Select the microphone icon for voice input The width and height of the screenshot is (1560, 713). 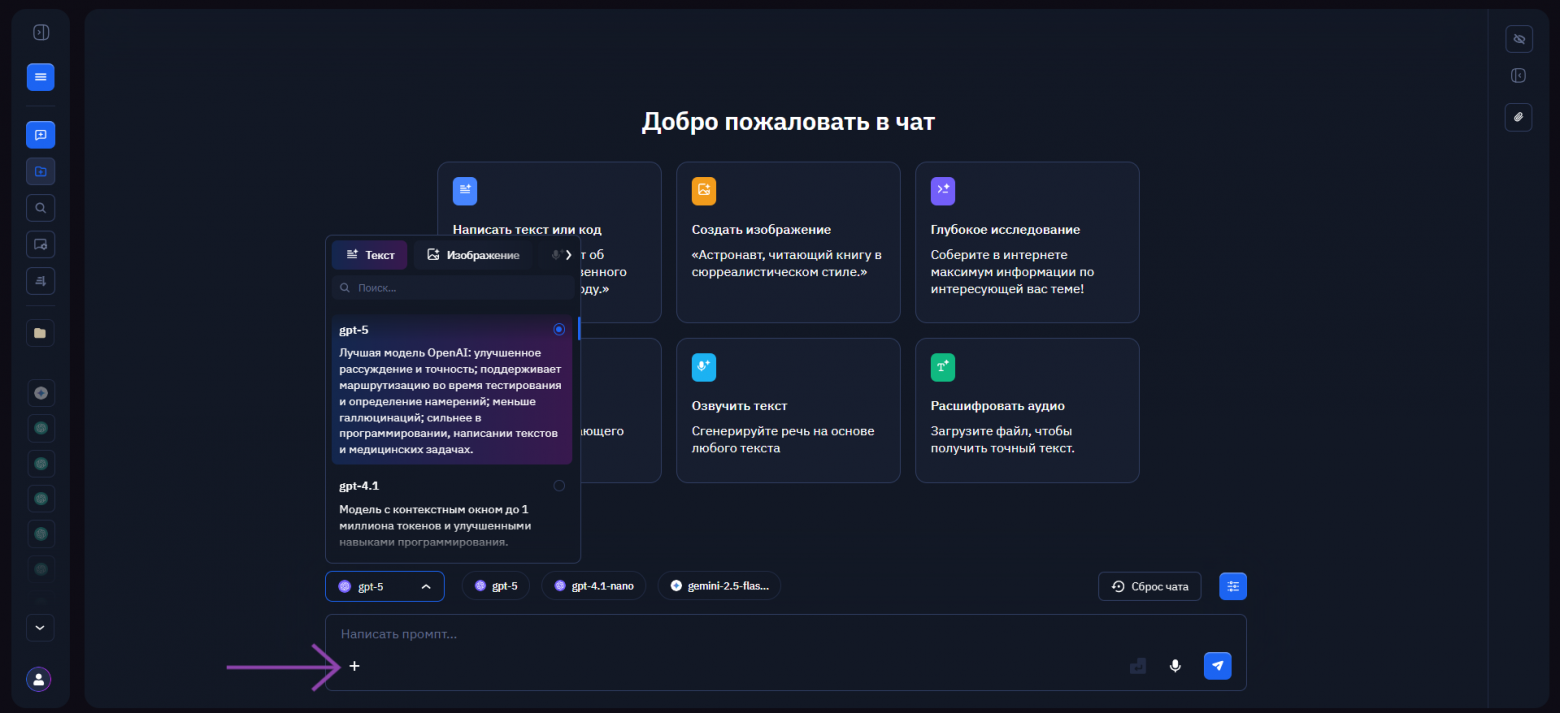coord(1175,665)
